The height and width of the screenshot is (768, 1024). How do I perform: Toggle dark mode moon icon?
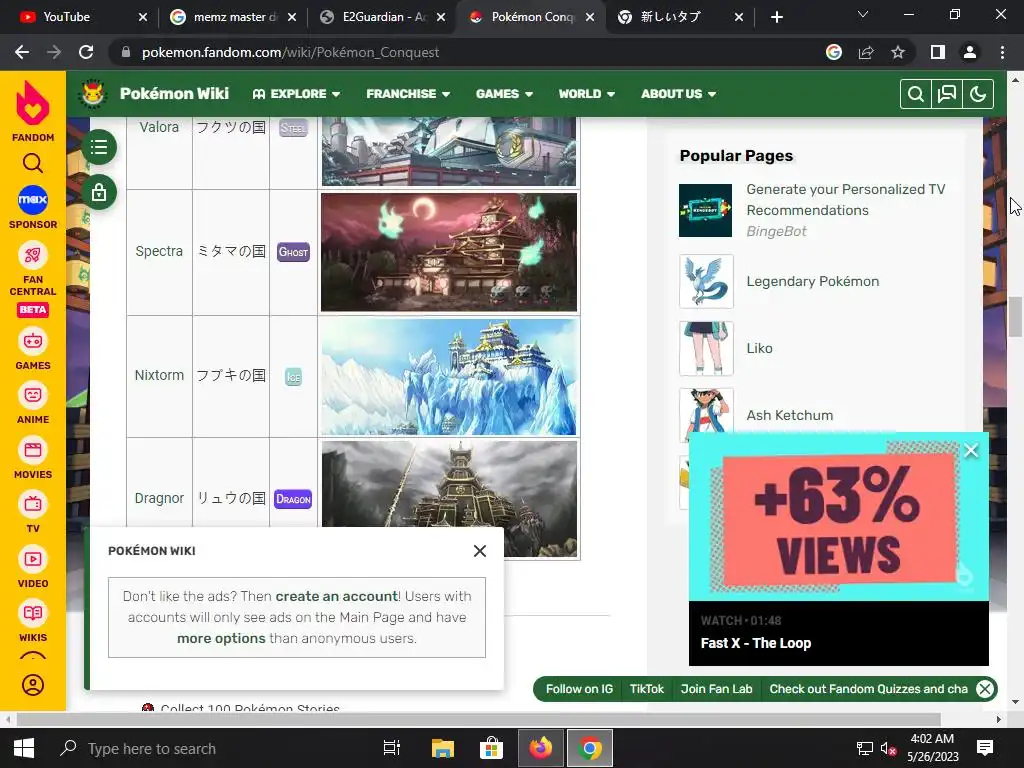[978, 94]
